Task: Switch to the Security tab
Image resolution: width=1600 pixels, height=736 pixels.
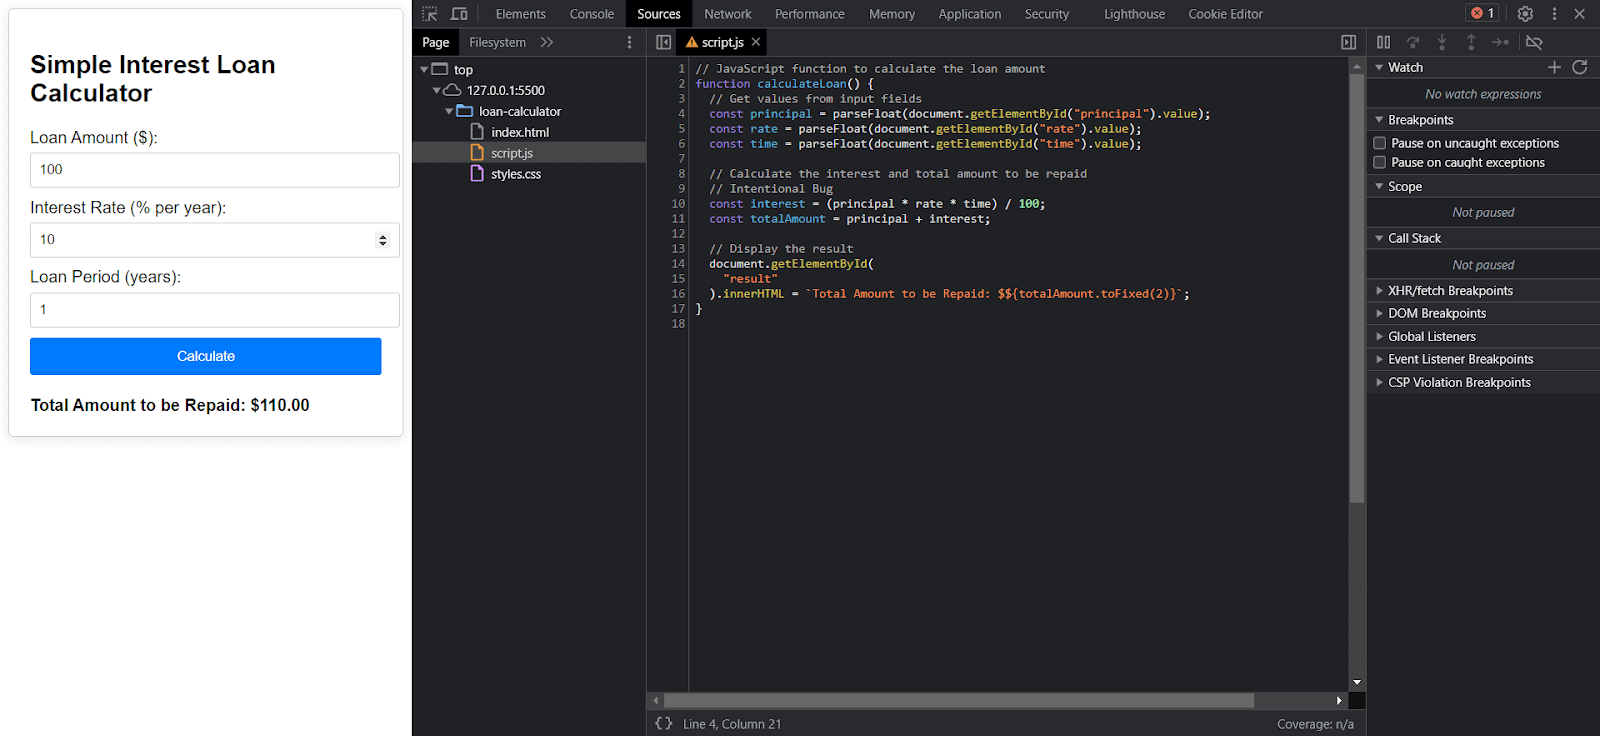Action: pyautogui.click(x=1047, y=14)
